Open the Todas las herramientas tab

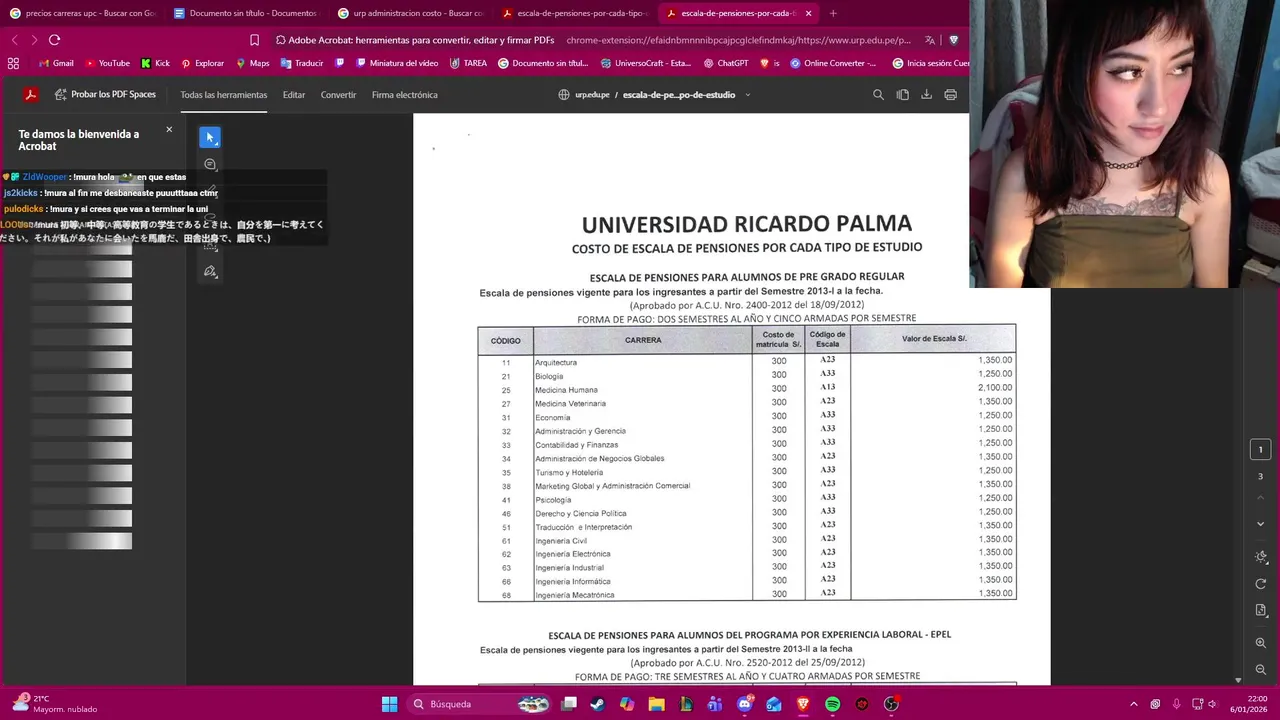tap(223, 95)
